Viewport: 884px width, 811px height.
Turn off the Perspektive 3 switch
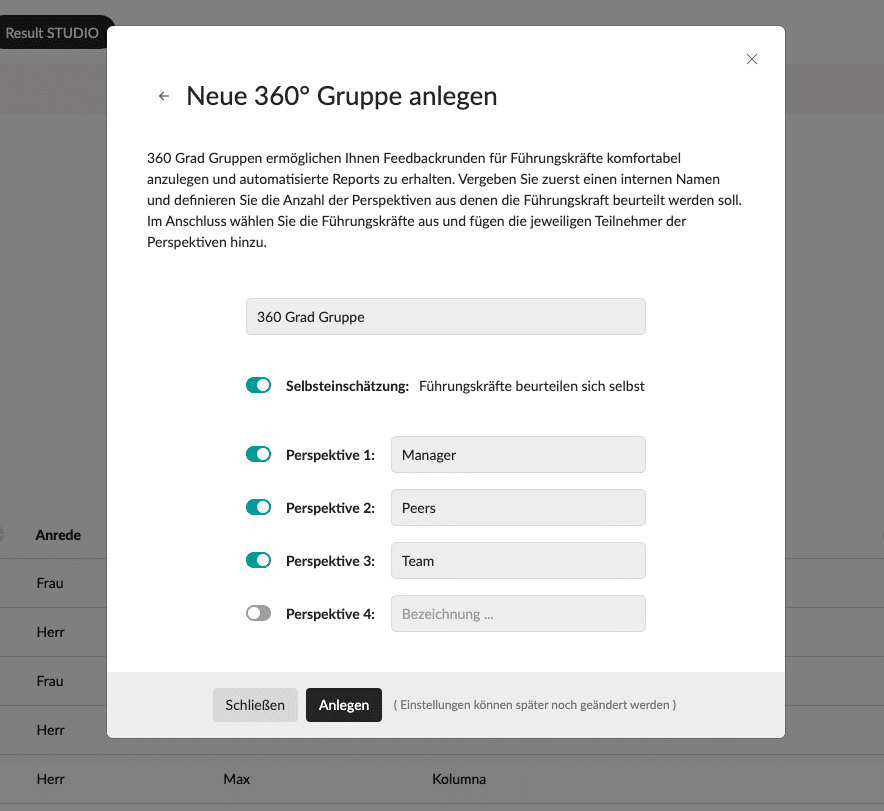point(258,560)
